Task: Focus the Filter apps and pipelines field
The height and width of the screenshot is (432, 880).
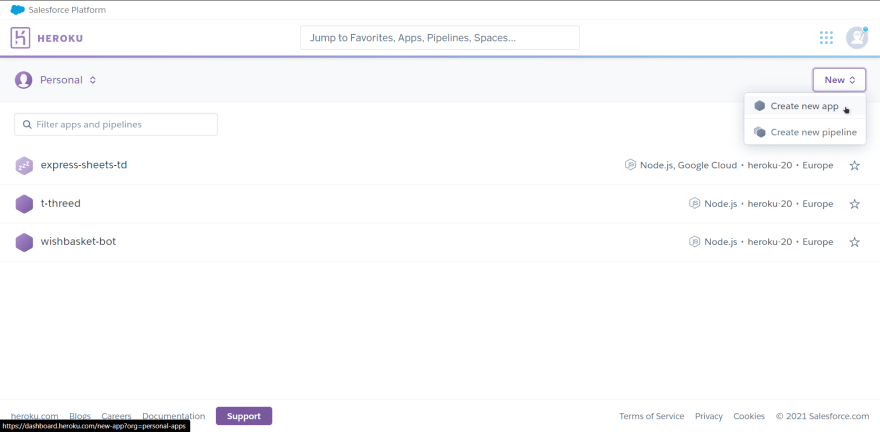Action: [116, 125]
